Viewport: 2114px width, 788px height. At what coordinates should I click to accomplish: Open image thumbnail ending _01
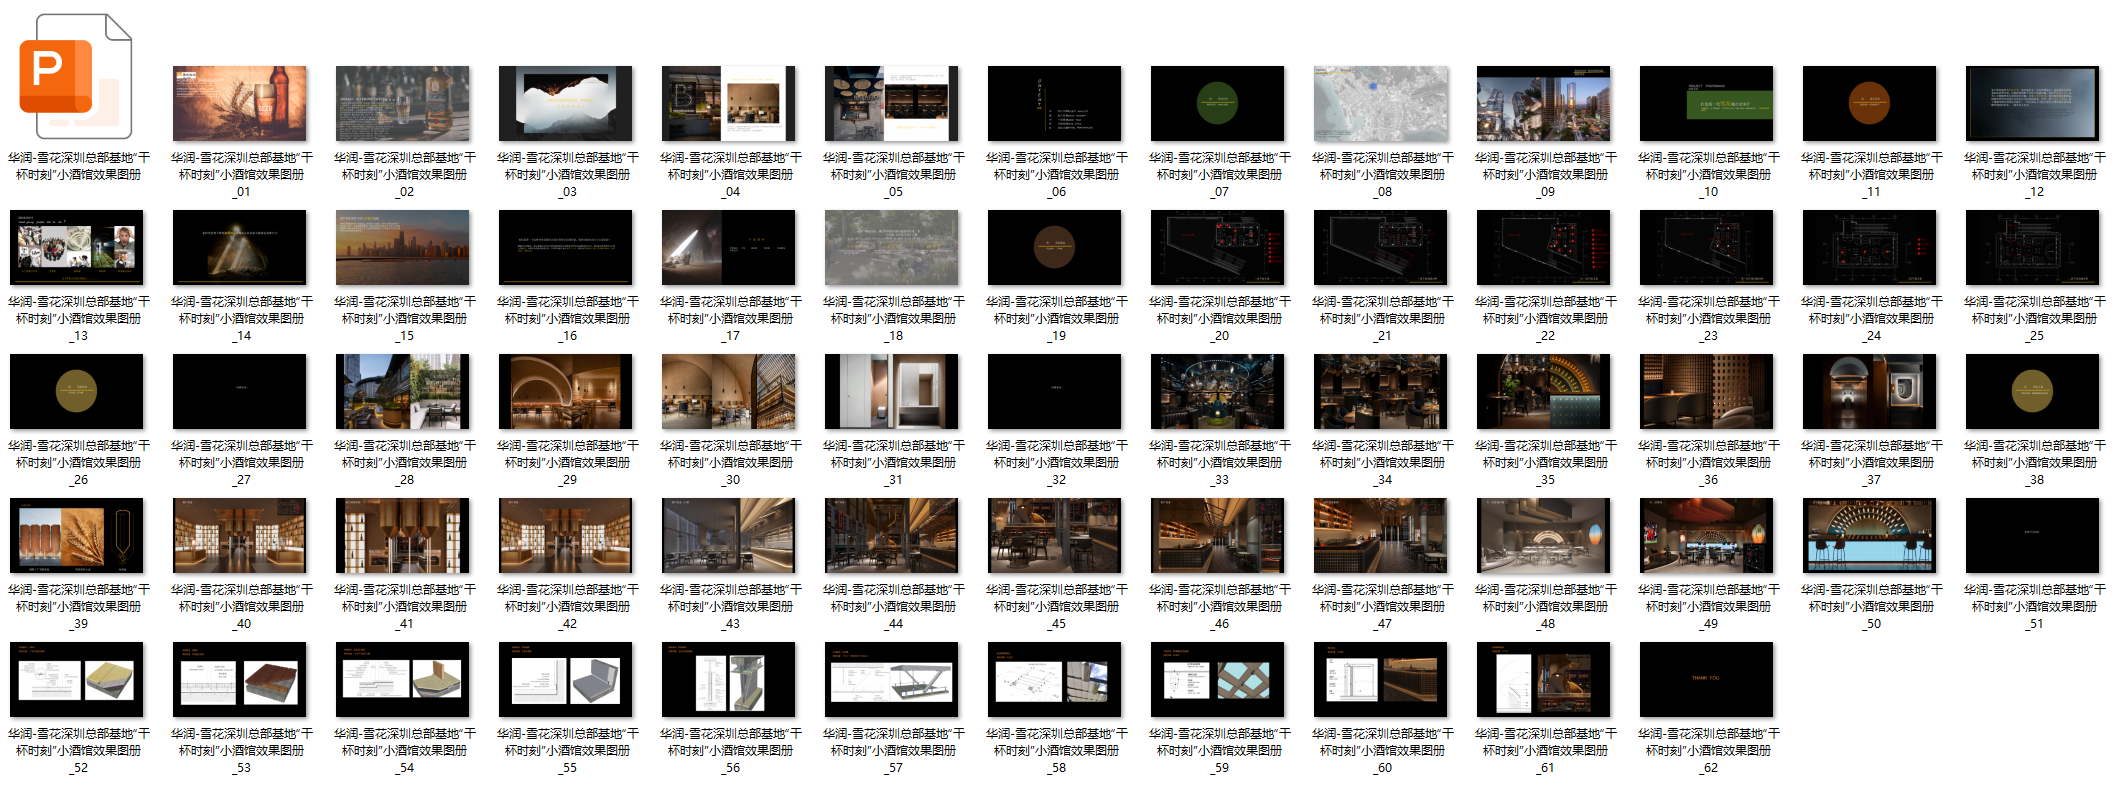pos(240,104)
